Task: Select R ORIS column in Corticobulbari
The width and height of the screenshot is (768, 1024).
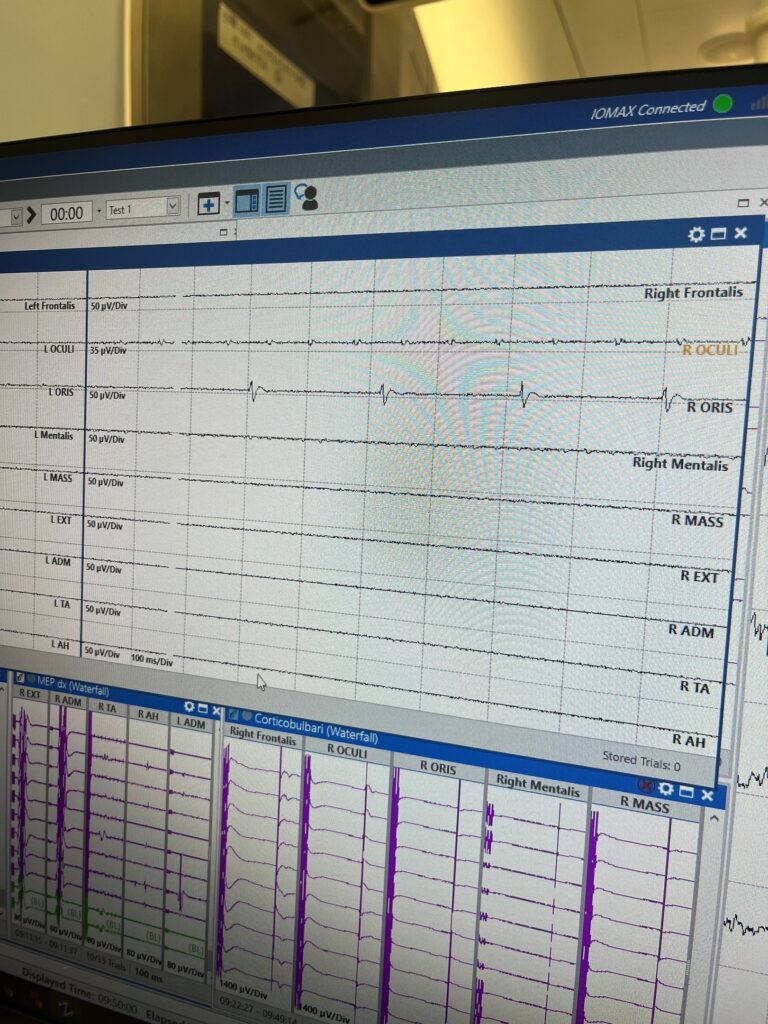Action: [x=438, y=767]
